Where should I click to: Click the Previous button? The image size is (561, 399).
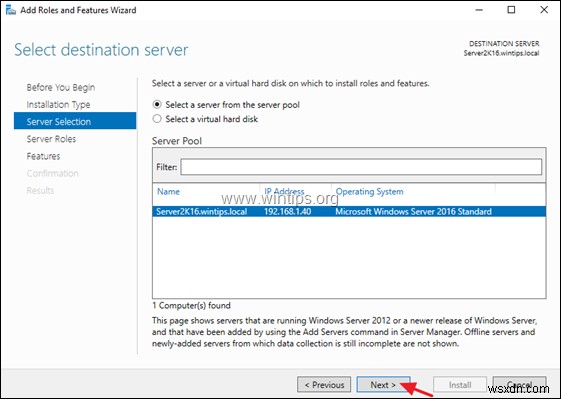pyautogui.click(x=324, y=385)
